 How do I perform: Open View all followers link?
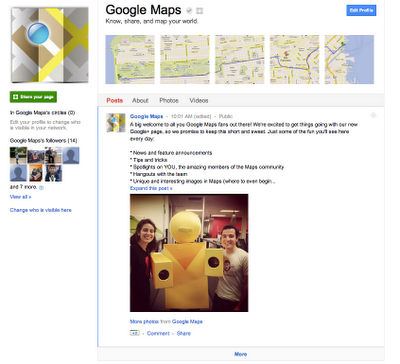tap(20, 197)
